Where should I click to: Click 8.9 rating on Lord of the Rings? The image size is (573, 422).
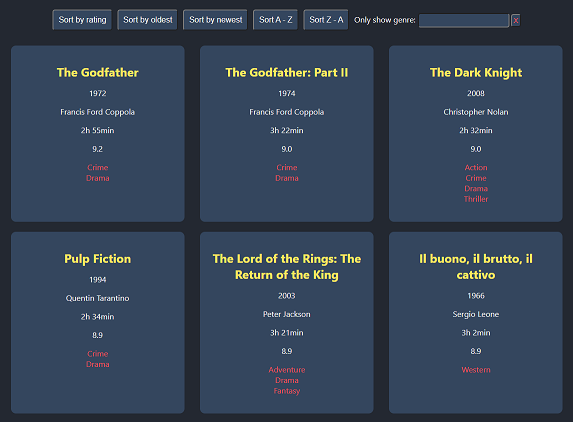[286, 351]
